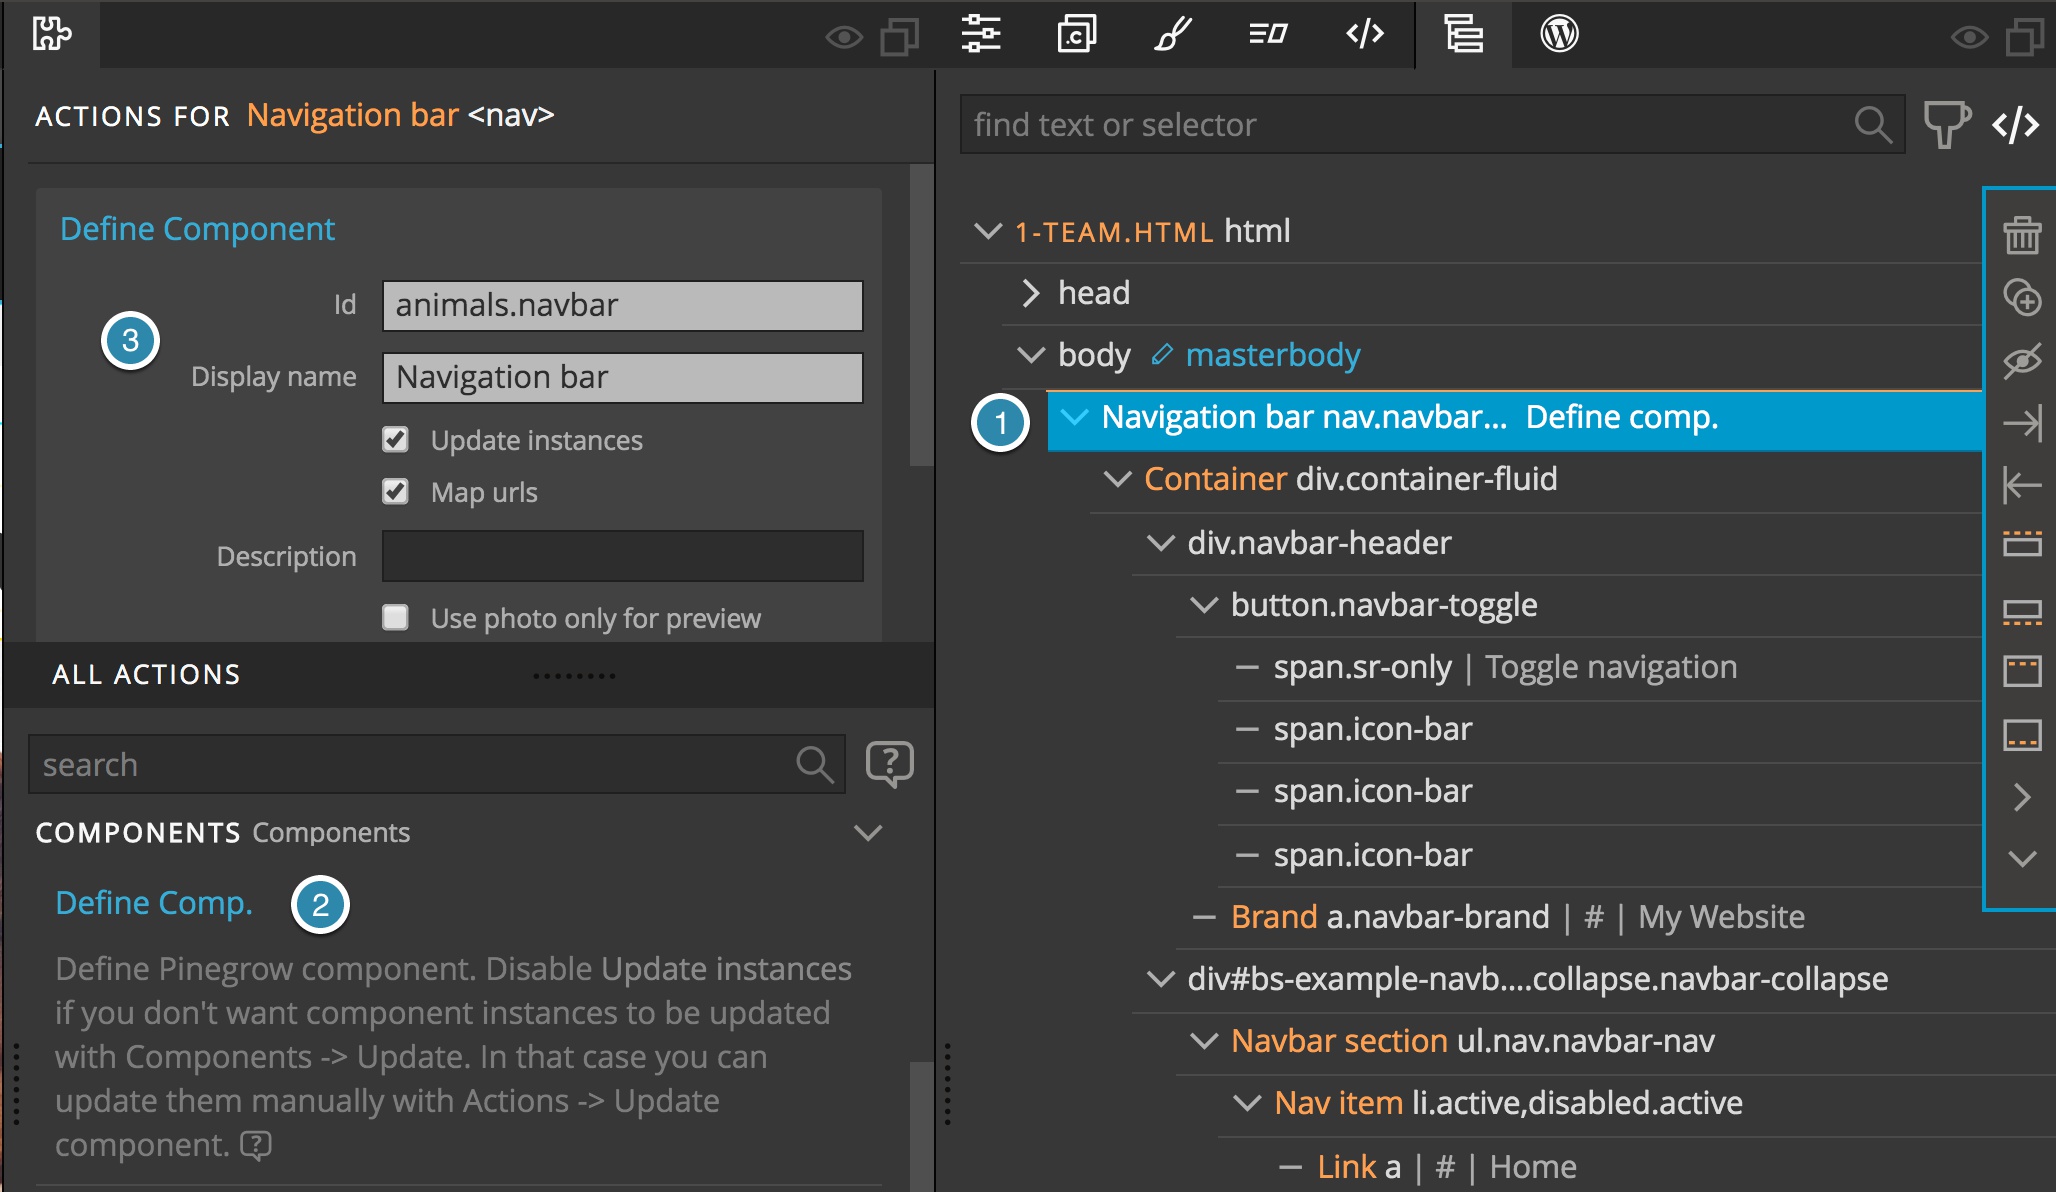
Task: Click the Define Comp. action link
Action: point(154,903)
